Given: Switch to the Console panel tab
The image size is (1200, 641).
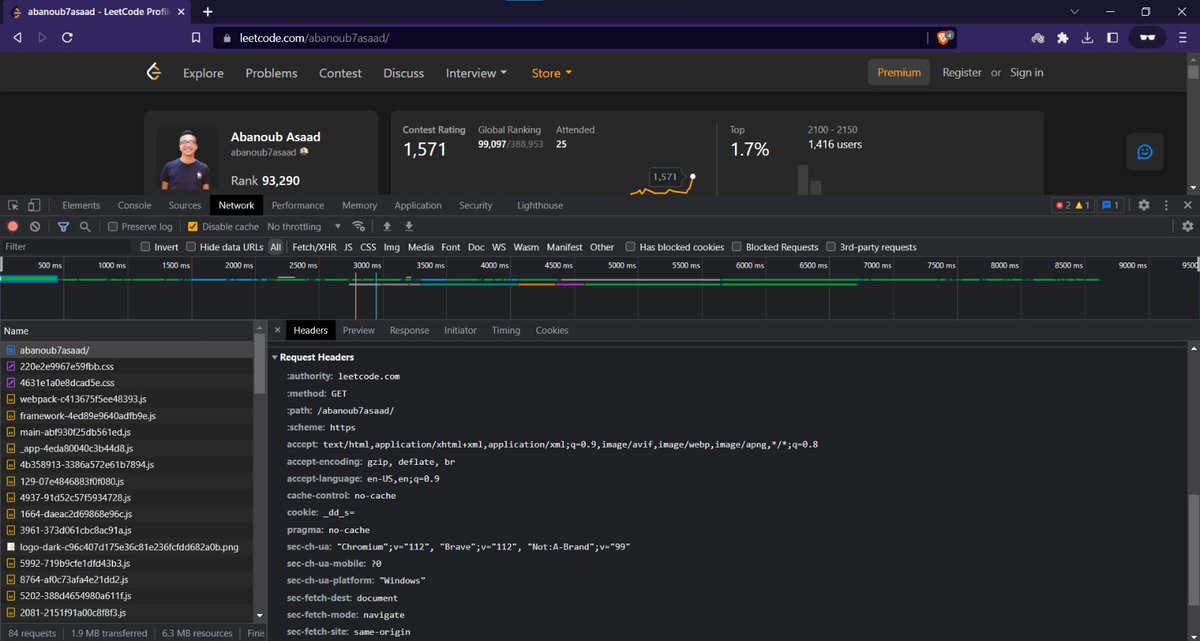Looking at the screenshot, I should [135, 205].
